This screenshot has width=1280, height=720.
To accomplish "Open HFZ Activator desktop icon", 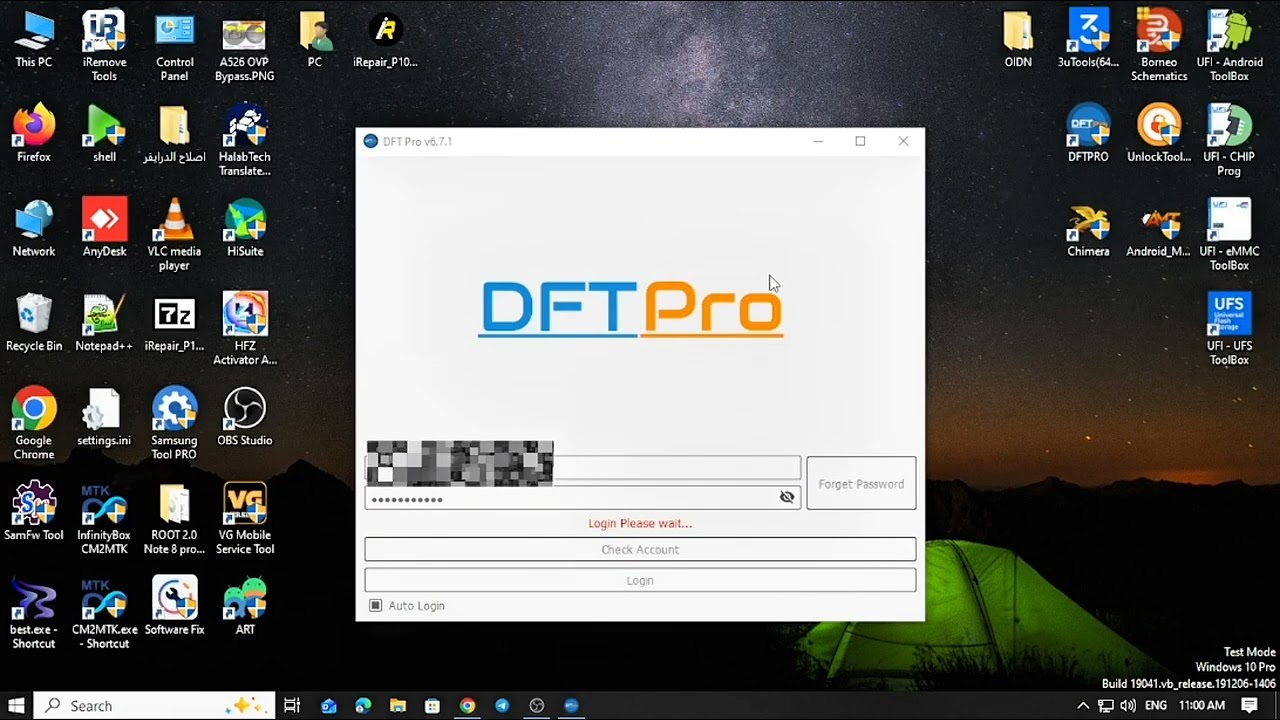I will 244,330.
